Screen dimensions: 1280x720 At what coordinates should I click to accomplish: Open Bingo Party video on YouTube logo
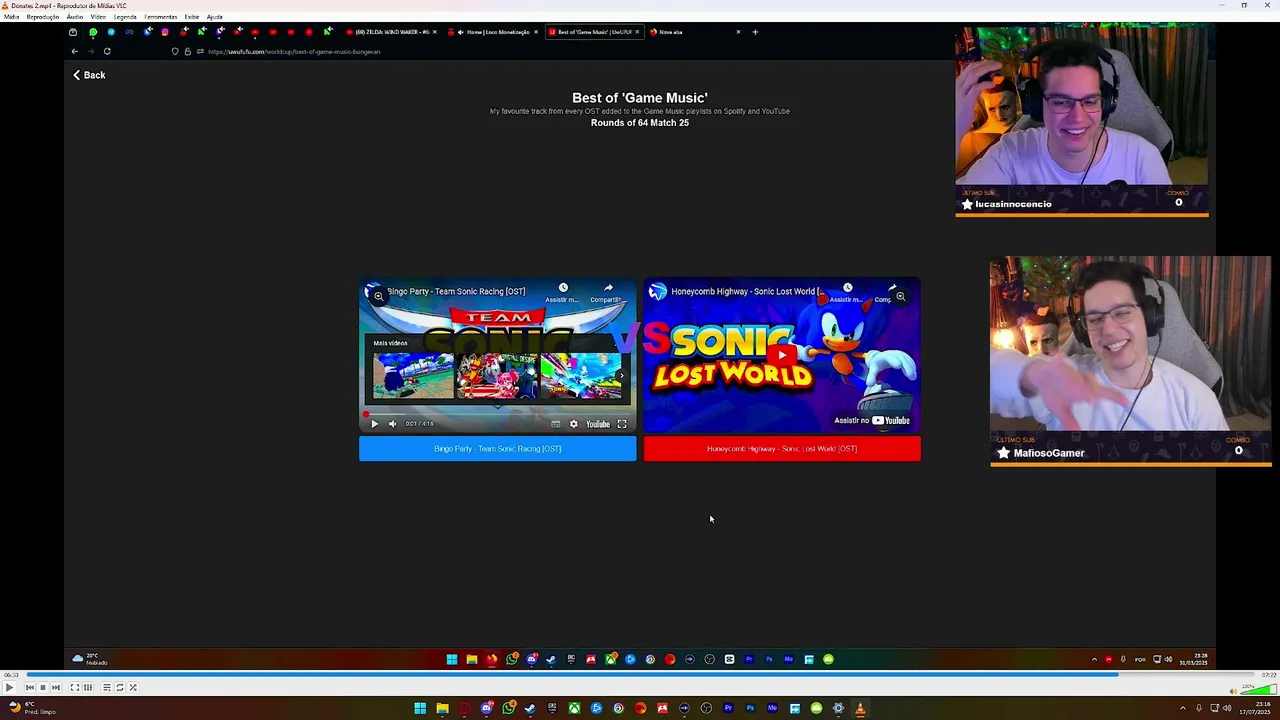pos(598,424)
